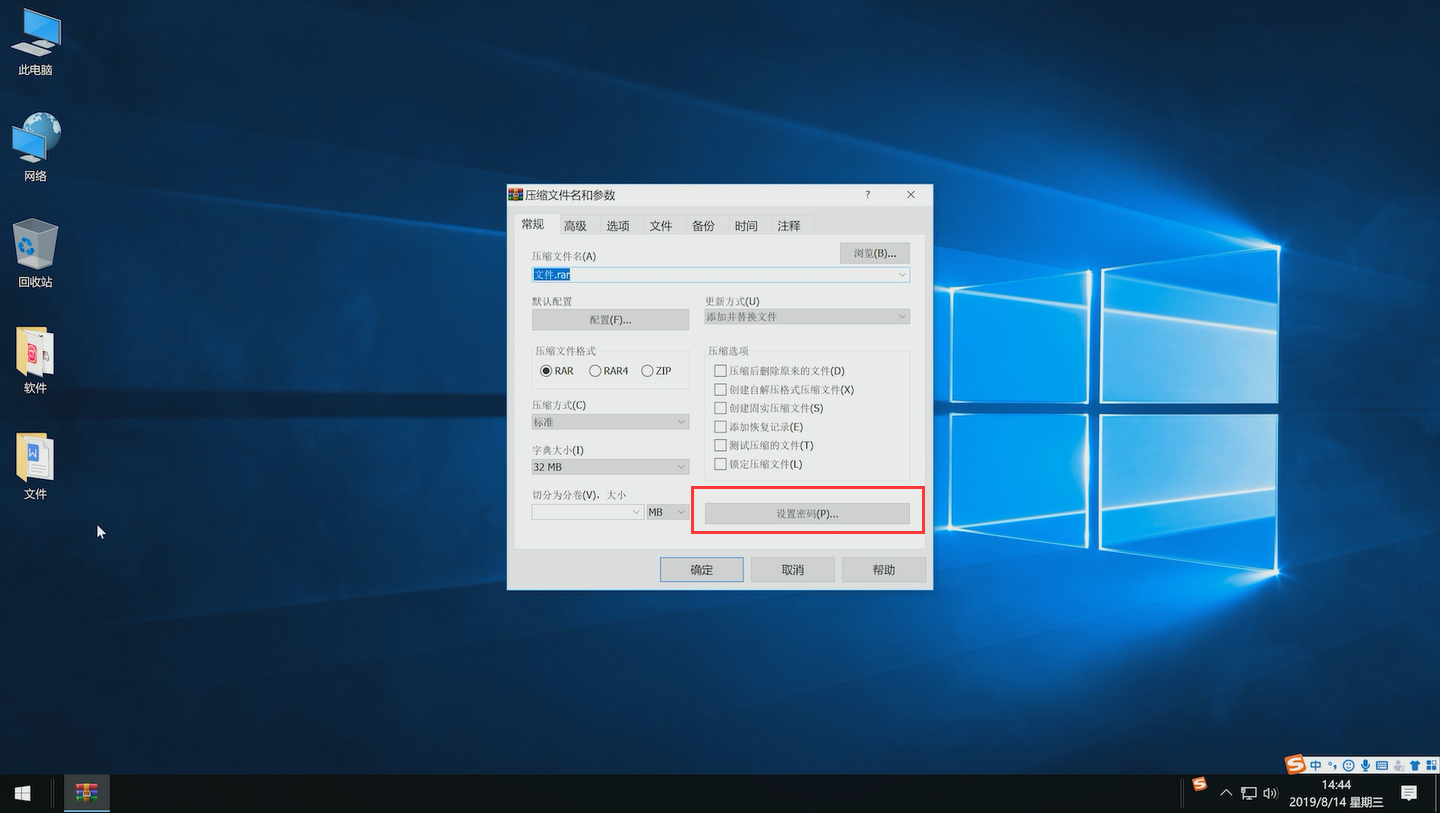
Task: Open the 字典大小 dropdown showing 32 MB
Action: click(610, 467)
